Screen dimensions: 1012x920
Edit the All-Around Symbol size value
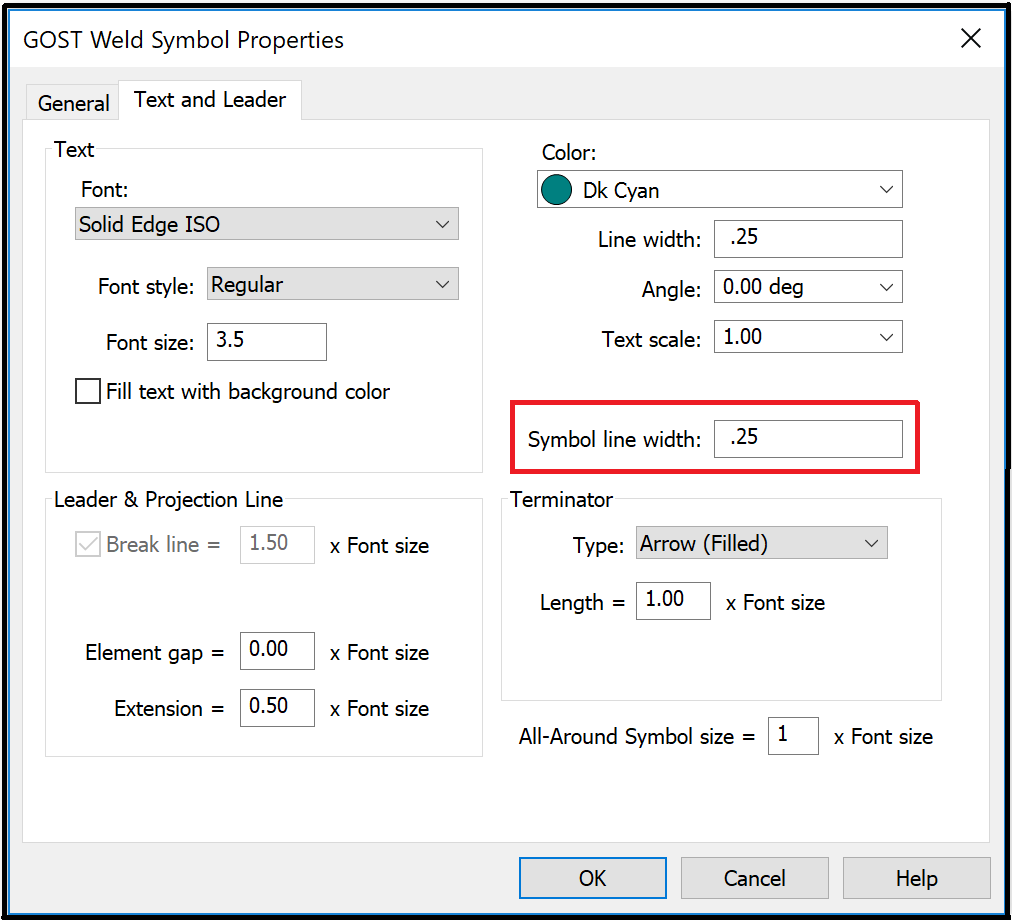click(793, 736)
